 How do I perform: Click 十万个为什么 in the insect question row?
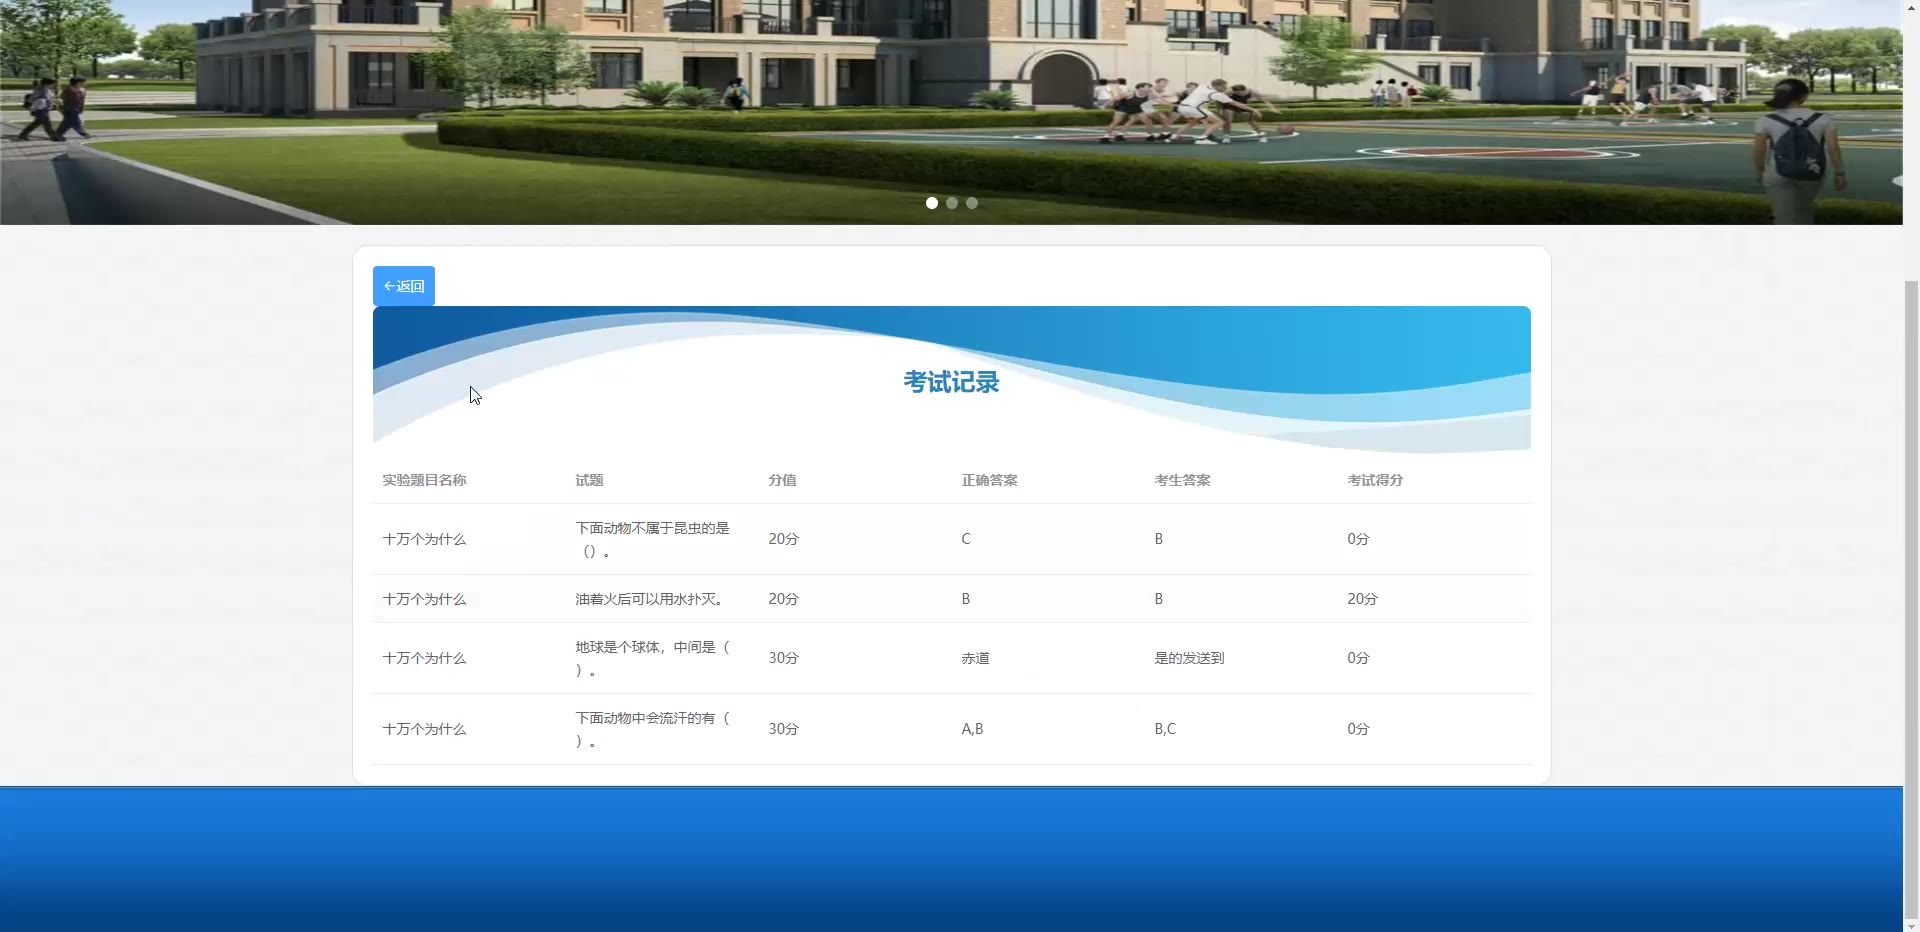424,539
